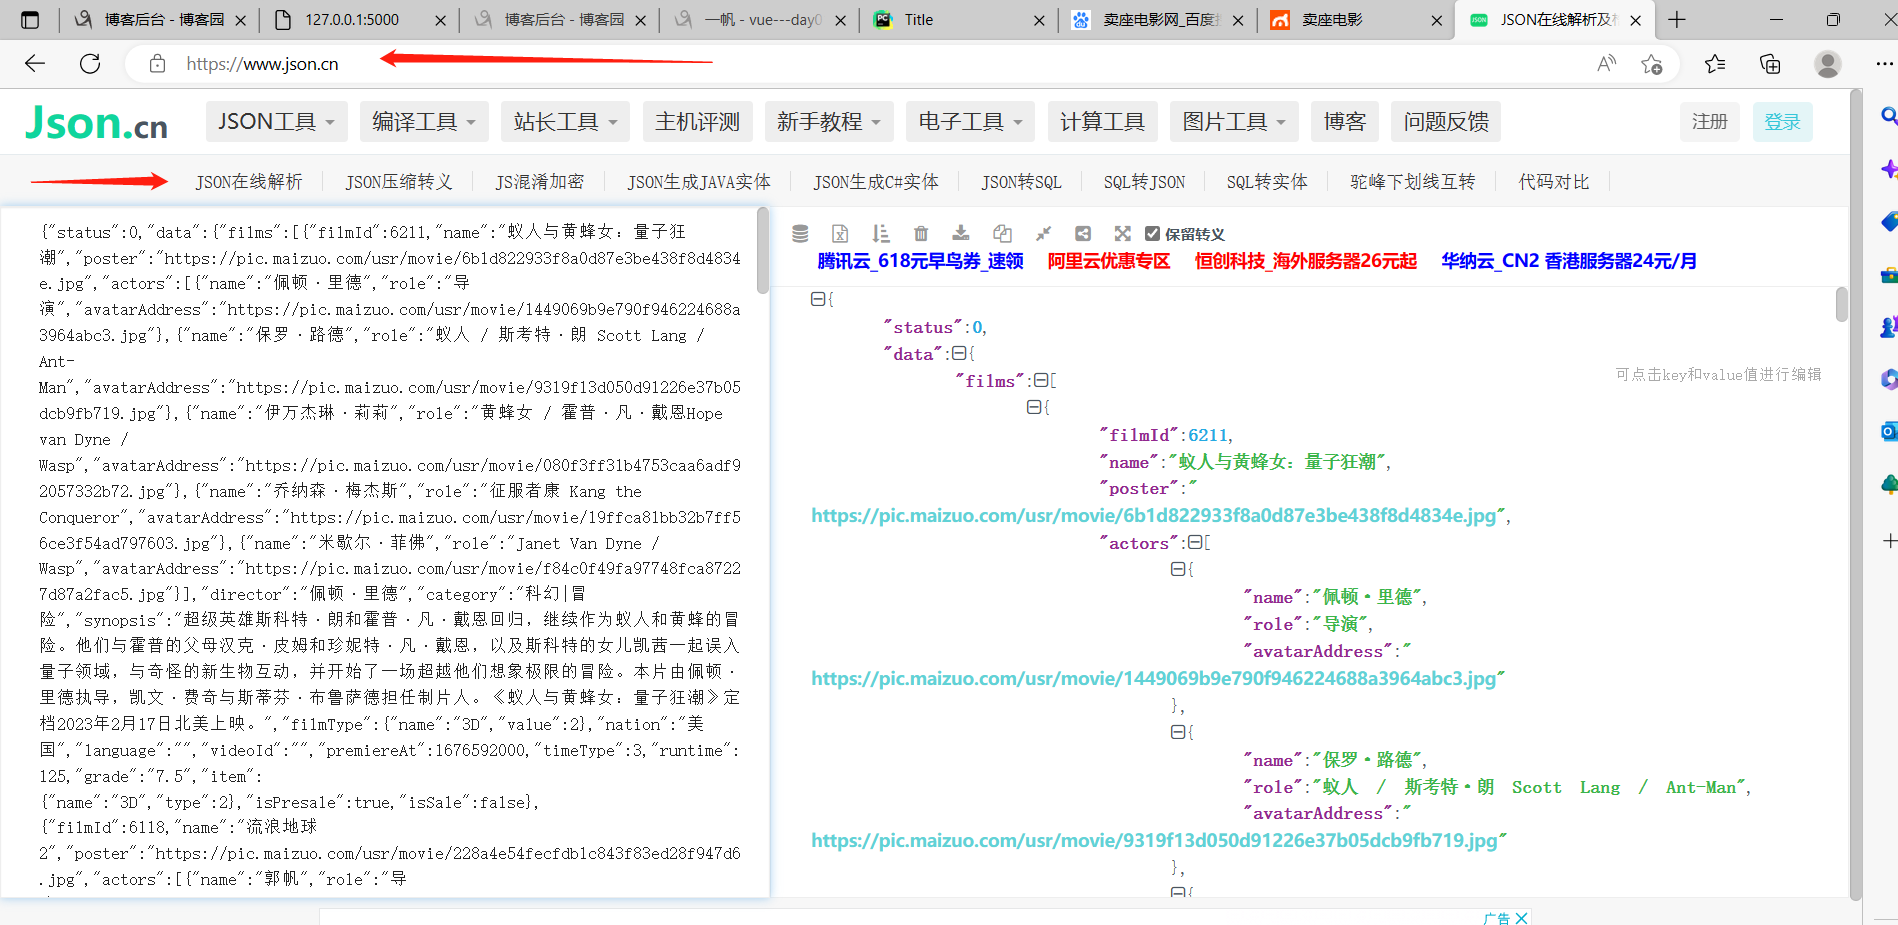The image size is (1898, 925).
Task: Open the Copilot sparkle icon in sidebar
Action: click(1888, 169)
